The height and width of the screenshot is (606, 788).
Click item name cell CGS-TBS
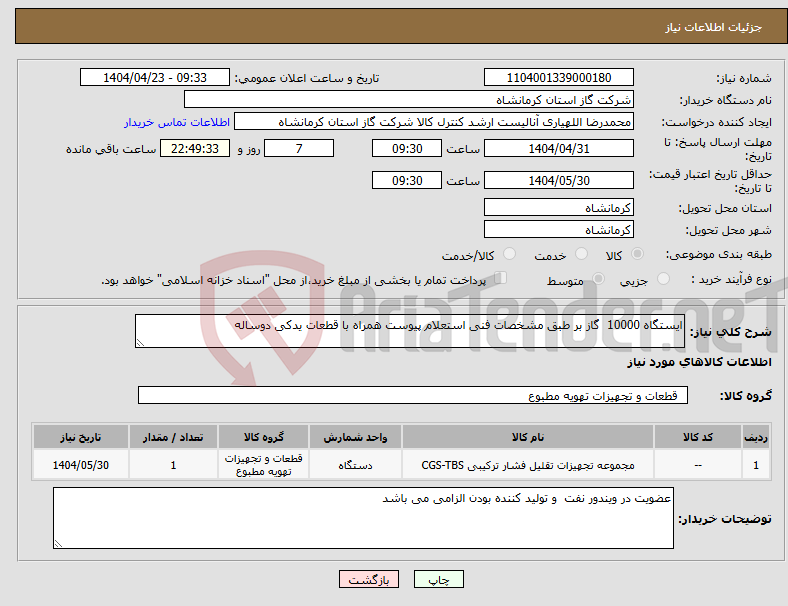(528, 465)
